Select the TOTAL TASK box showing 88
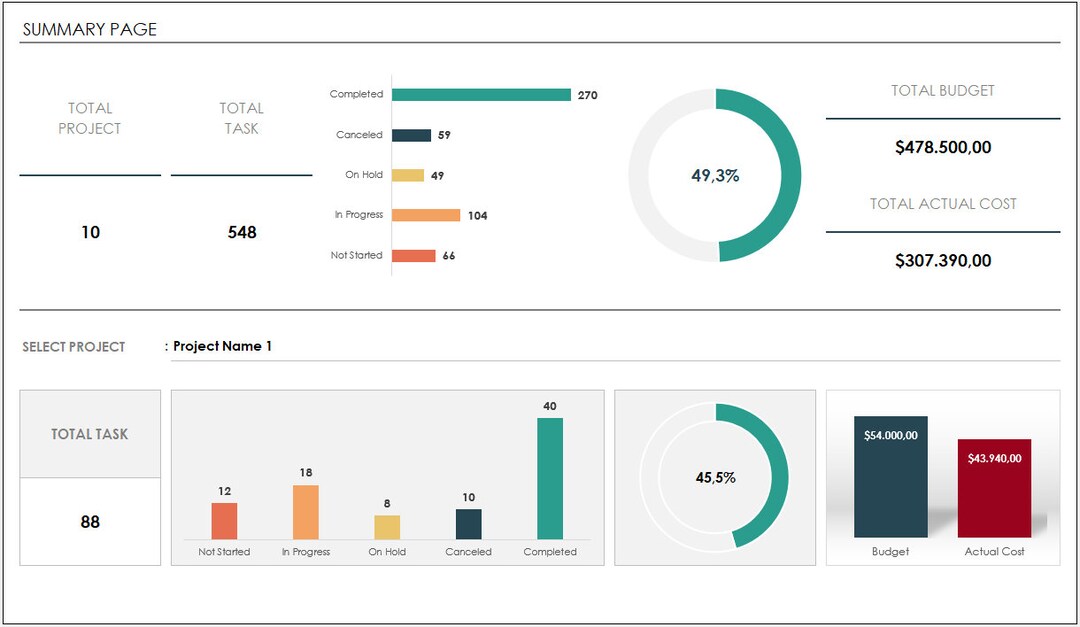 coord(89,521)
